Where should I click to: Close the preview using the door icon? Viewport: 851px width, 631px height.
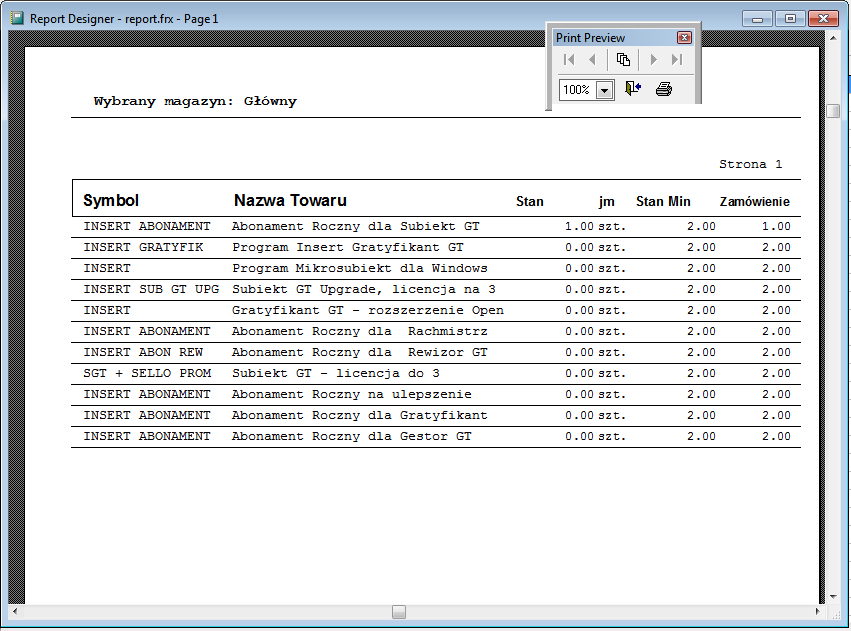(633, 88)
